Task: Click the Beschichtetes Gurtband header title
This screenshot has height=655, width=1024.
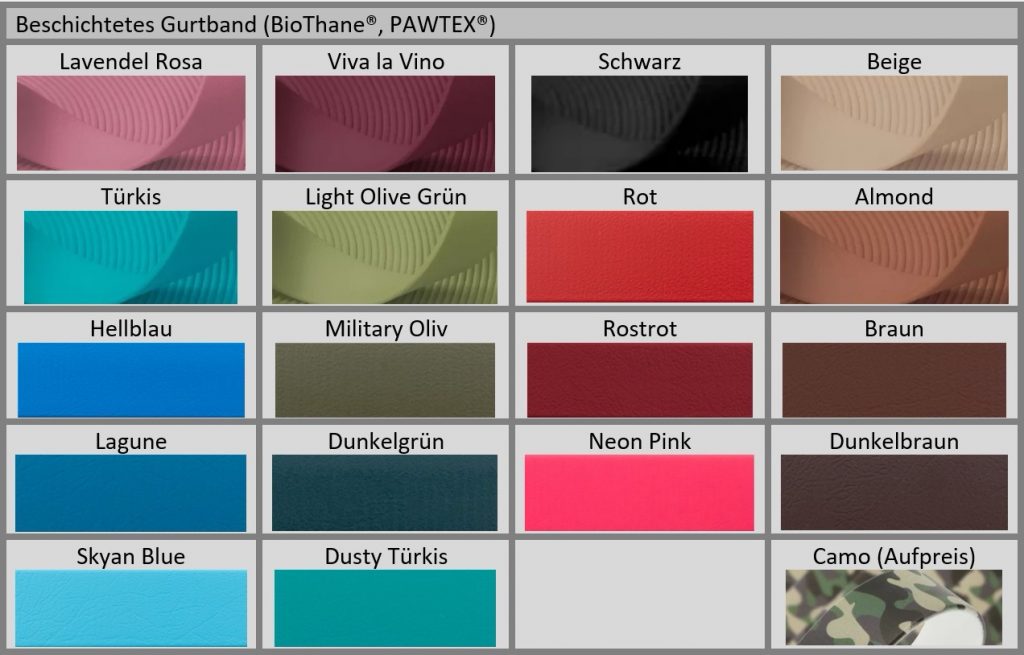Action: click(x=256, y=25)
